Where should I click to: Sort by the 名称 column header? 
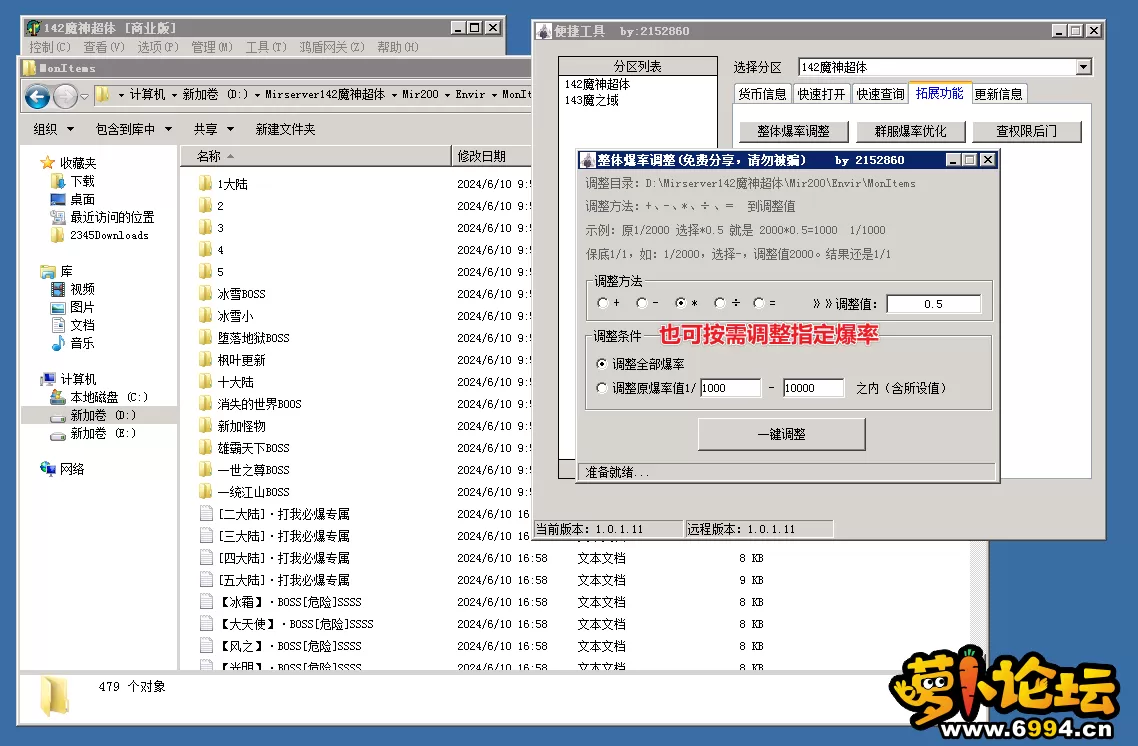point(316,156)
